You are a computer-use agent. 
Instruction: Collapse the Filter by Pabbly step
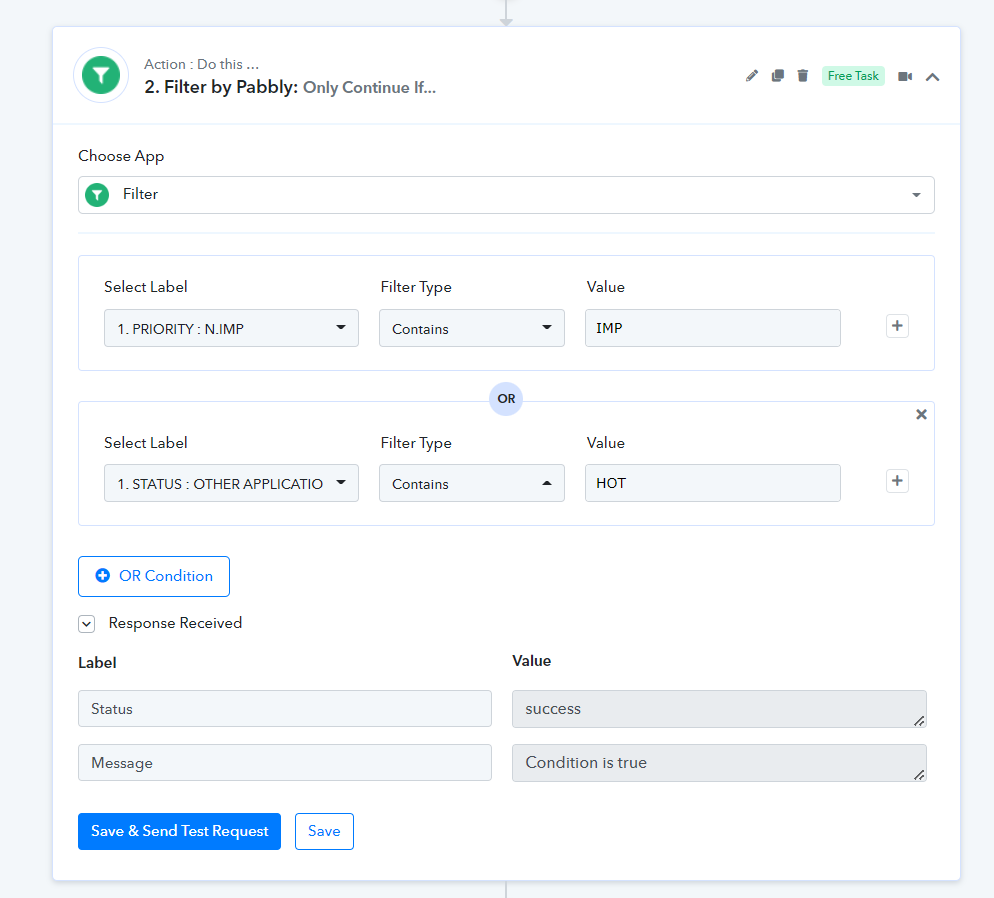click(x=933, y=77)
